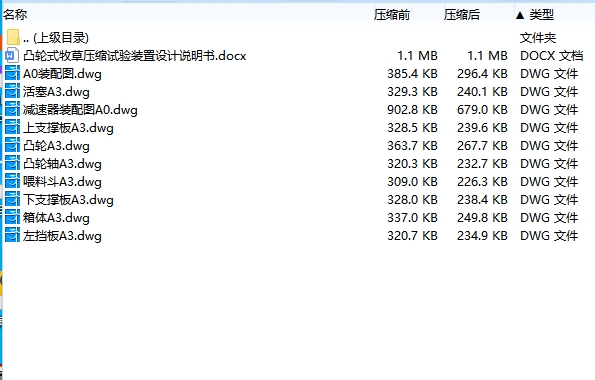
Task: Click the Word icon of the docx file
Action: [x=11, y=55]
